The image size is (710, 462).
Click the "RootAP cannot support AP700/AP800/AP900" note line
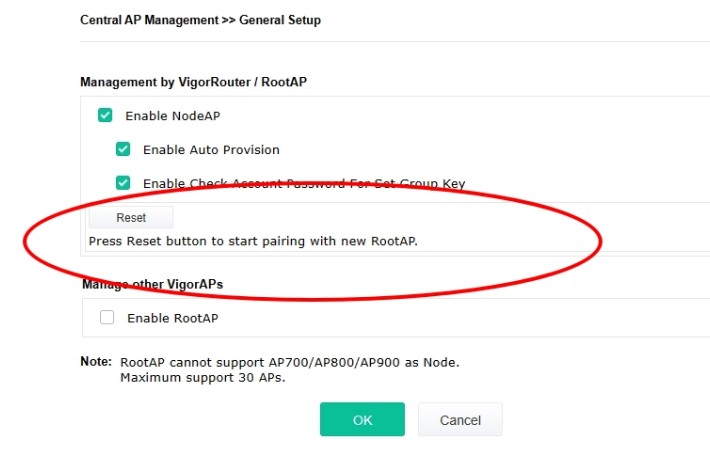(289, 363)
